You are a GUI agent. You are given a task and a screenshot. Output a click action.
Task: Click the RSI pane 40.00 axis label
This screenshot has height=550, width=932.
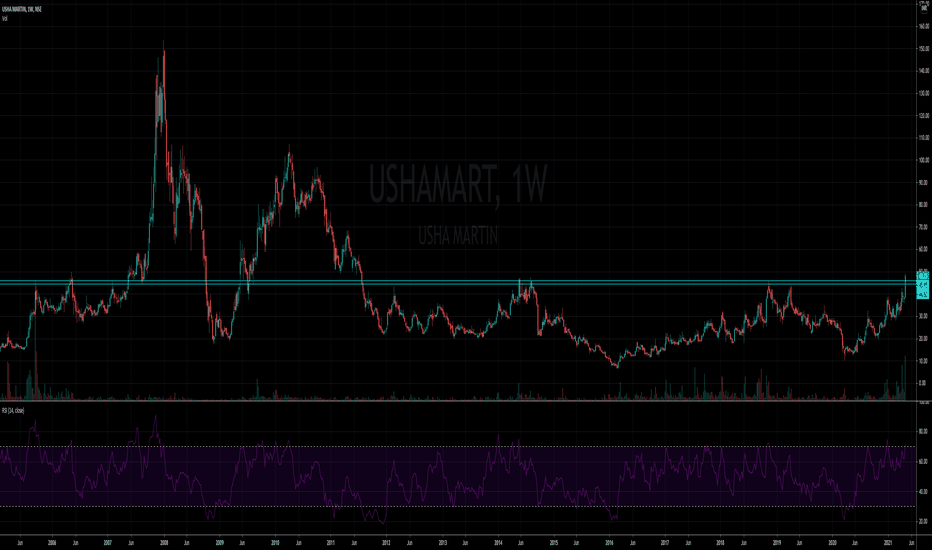[924, 492]
